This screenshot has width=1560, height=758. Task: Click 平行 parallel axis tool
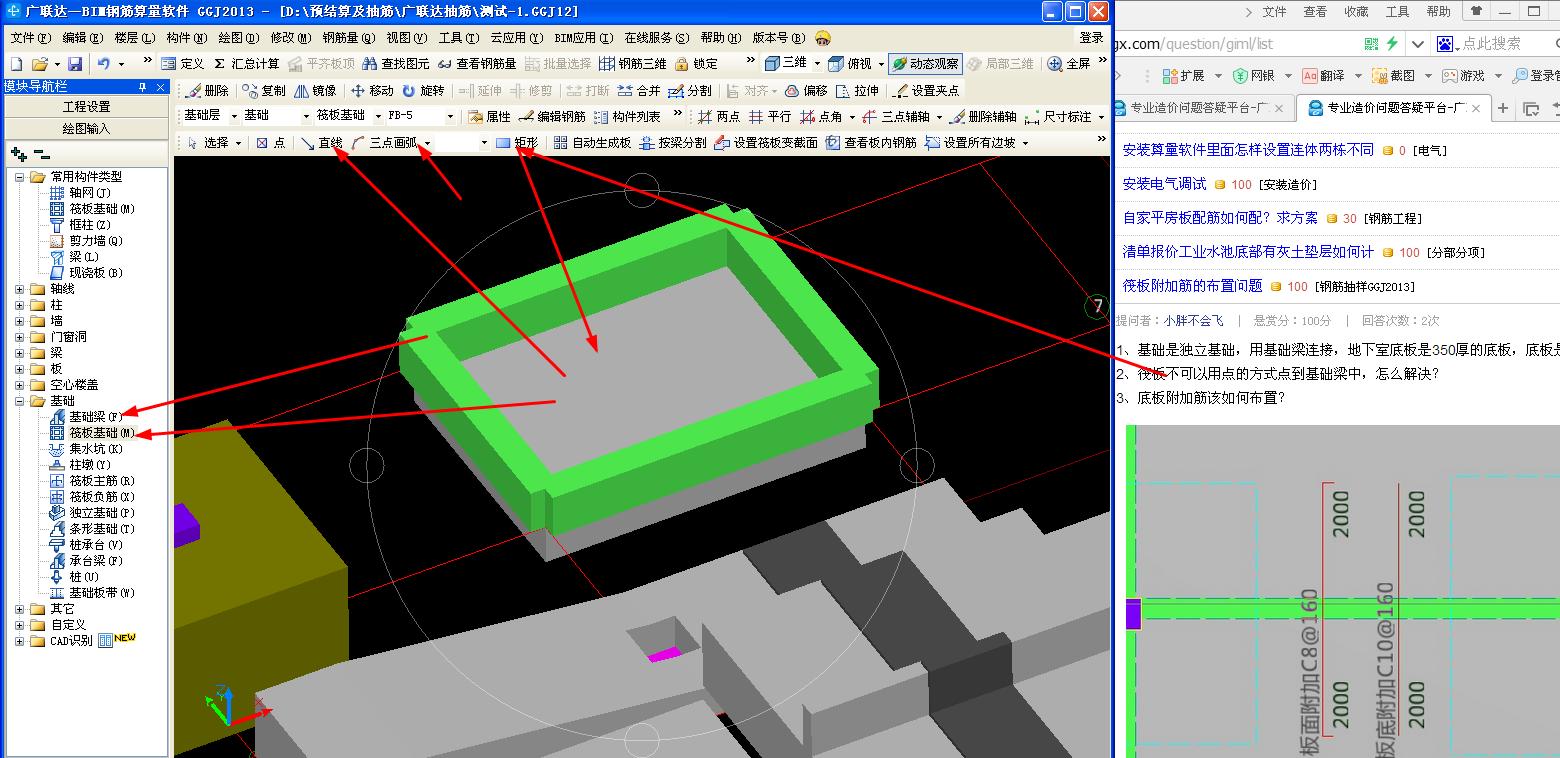pos(770,116)
